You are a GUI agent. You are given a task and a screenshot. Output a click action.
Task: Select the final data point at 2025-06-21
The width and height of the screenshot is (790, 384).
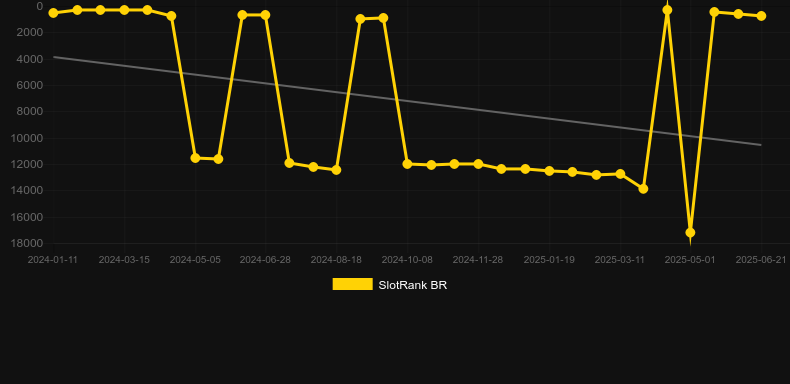point(761,16)
